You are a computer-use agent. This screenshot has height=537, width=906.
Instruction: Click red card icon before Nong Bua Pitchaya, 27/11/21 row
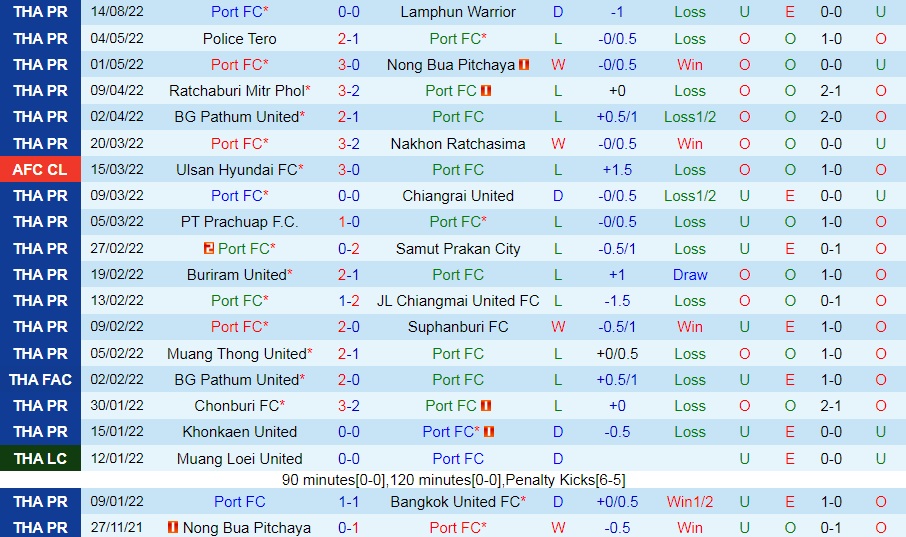pos(173,527)
